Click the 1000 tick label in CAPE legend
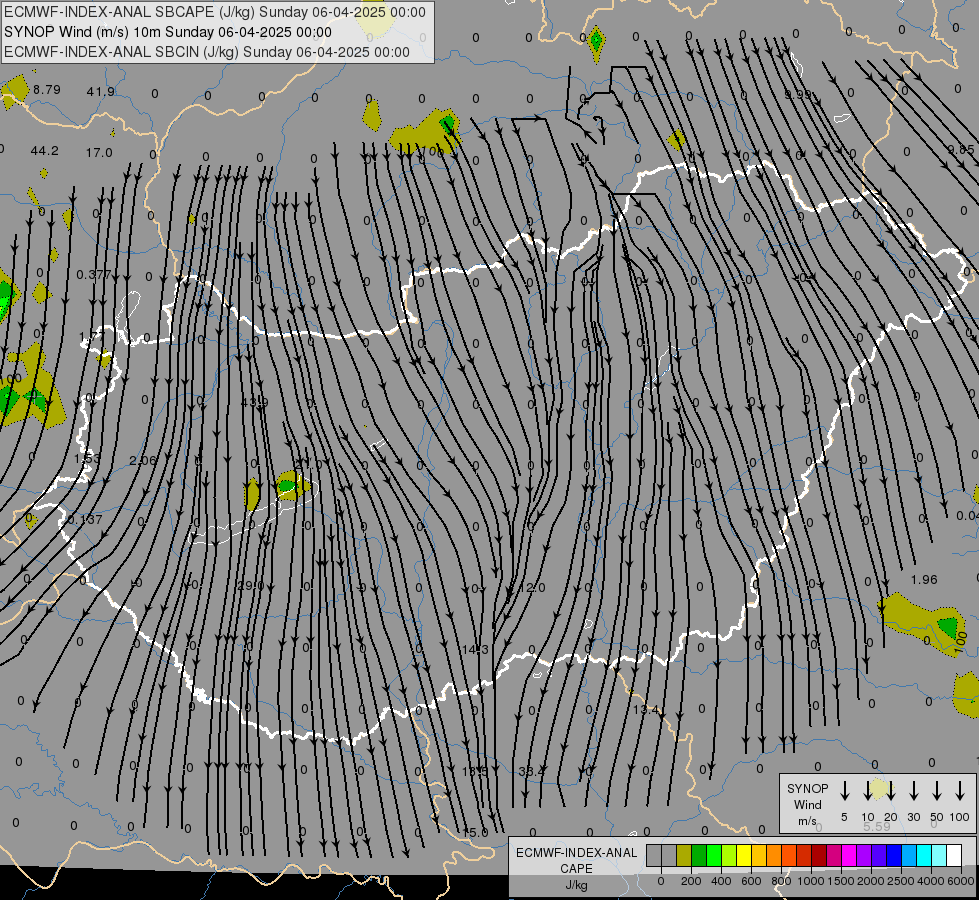The height and width of the screenshot is (900, 979). 810,881
